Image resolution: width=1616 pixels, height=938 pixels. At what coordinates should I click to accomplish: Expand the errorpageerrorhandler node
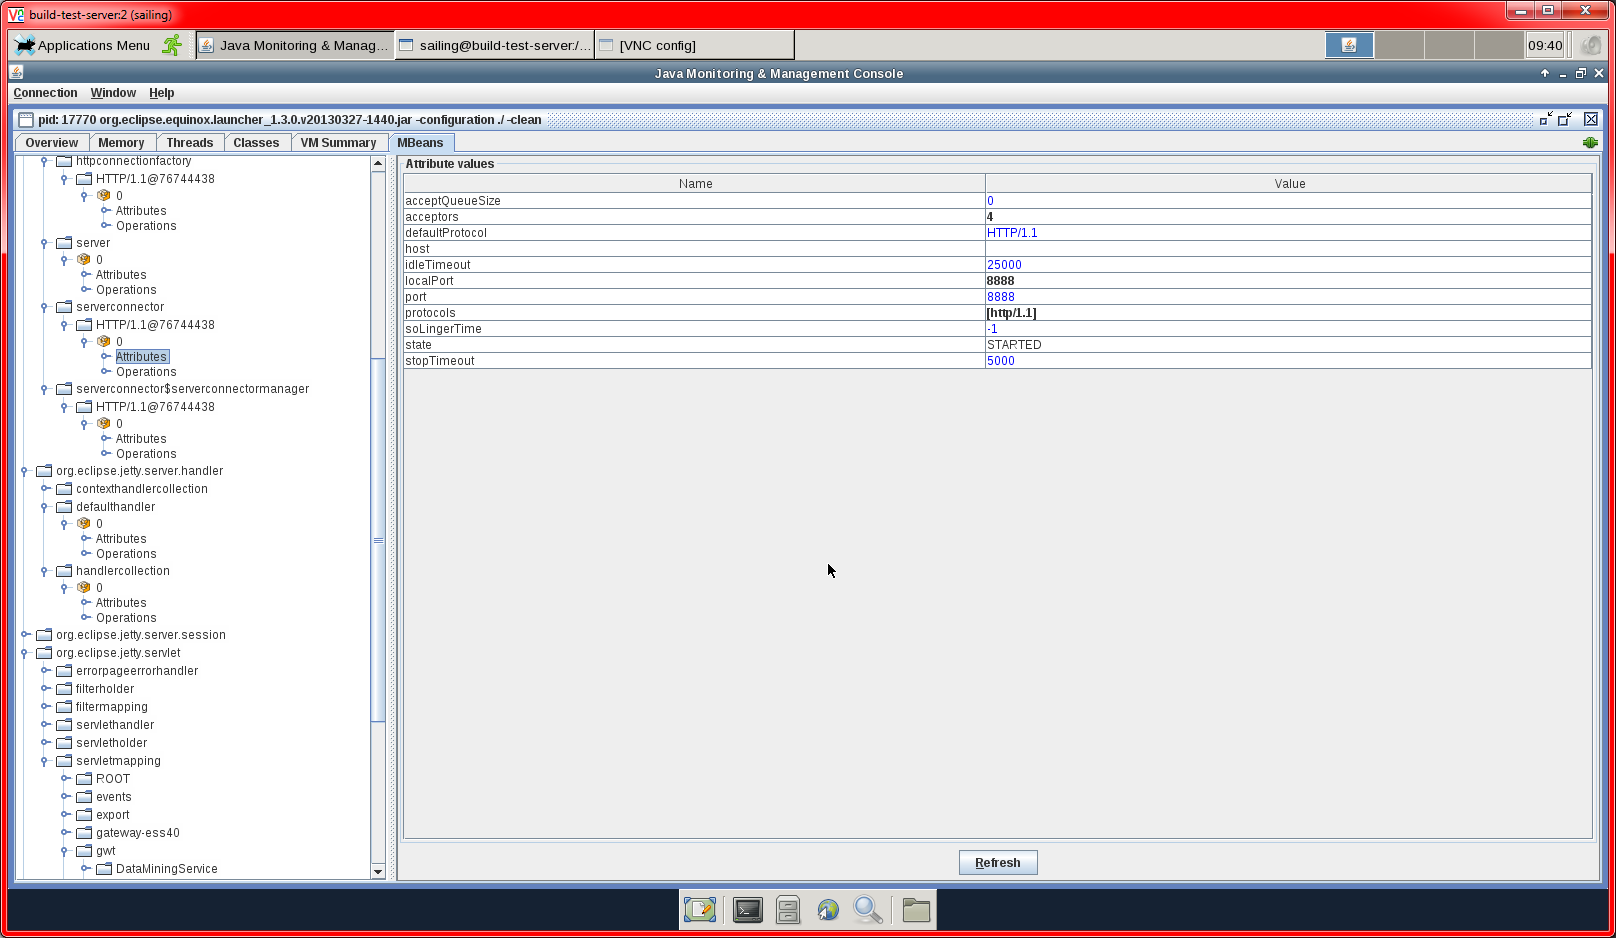(45, 671)
